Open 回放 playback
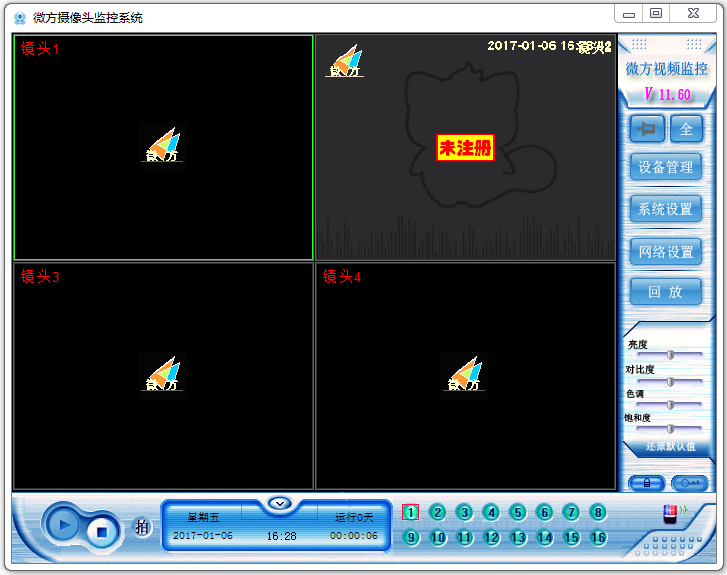 [666, 292]
